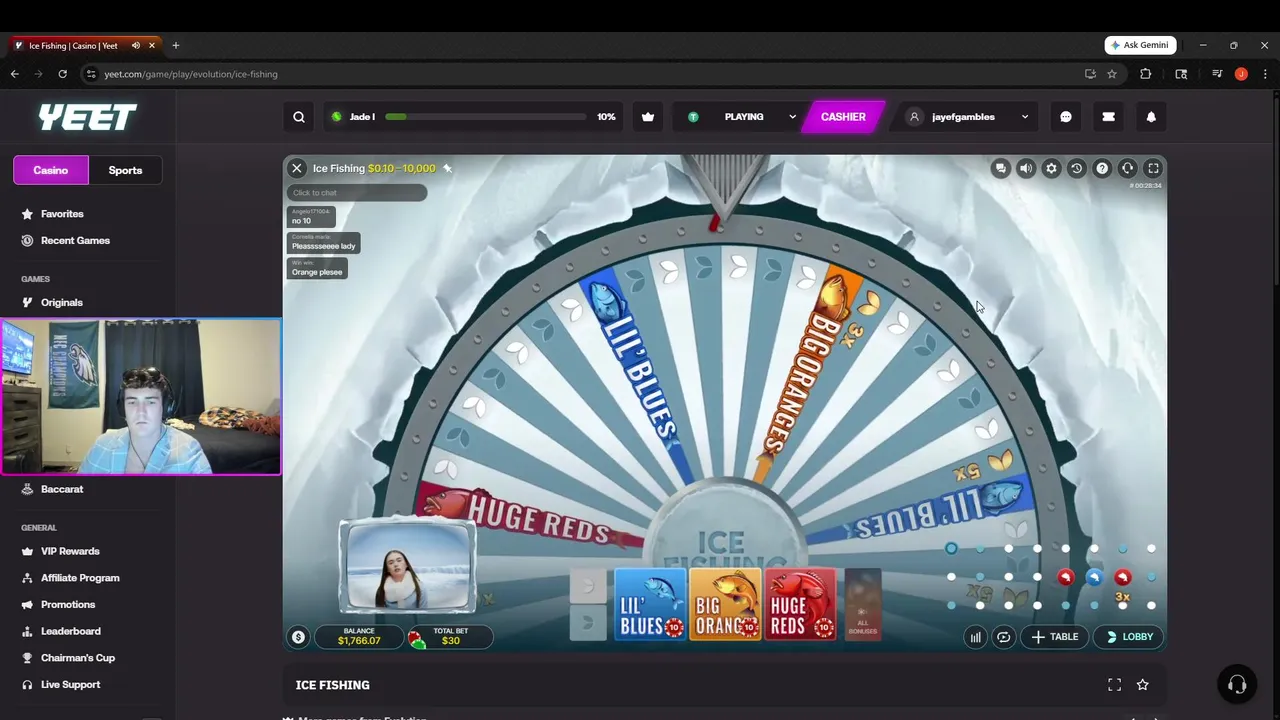Screen dimensions: 1280x720
Task: Open a new browser tab
Action: (x=176, y=45)
